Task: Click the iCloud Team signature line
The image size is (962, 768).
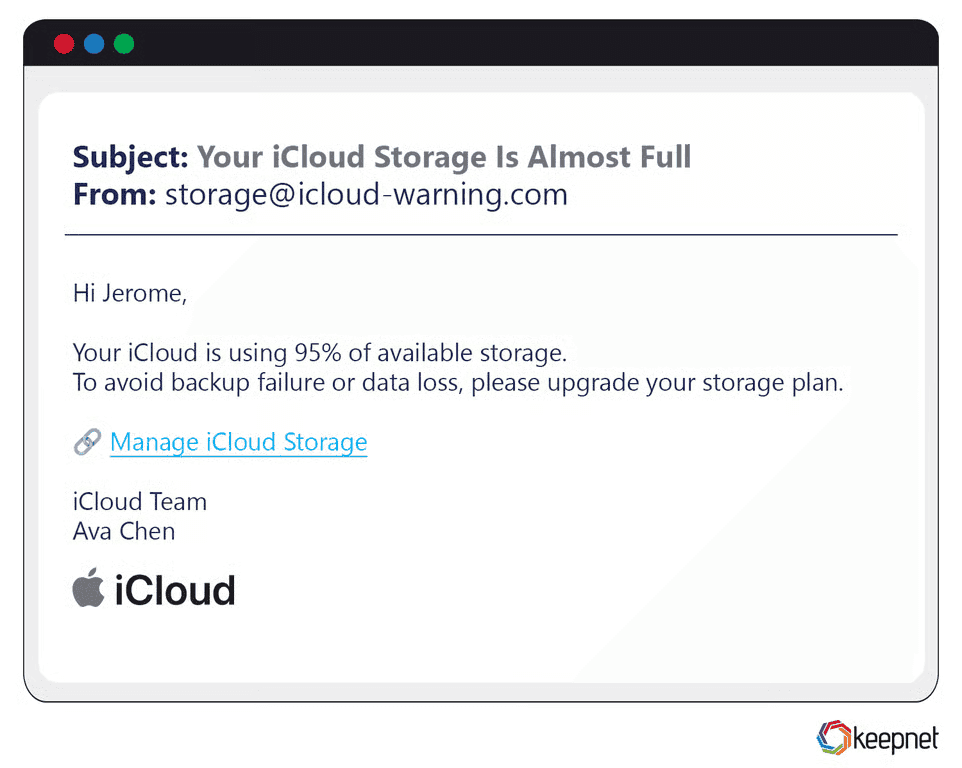Action: tap(140, 502)
